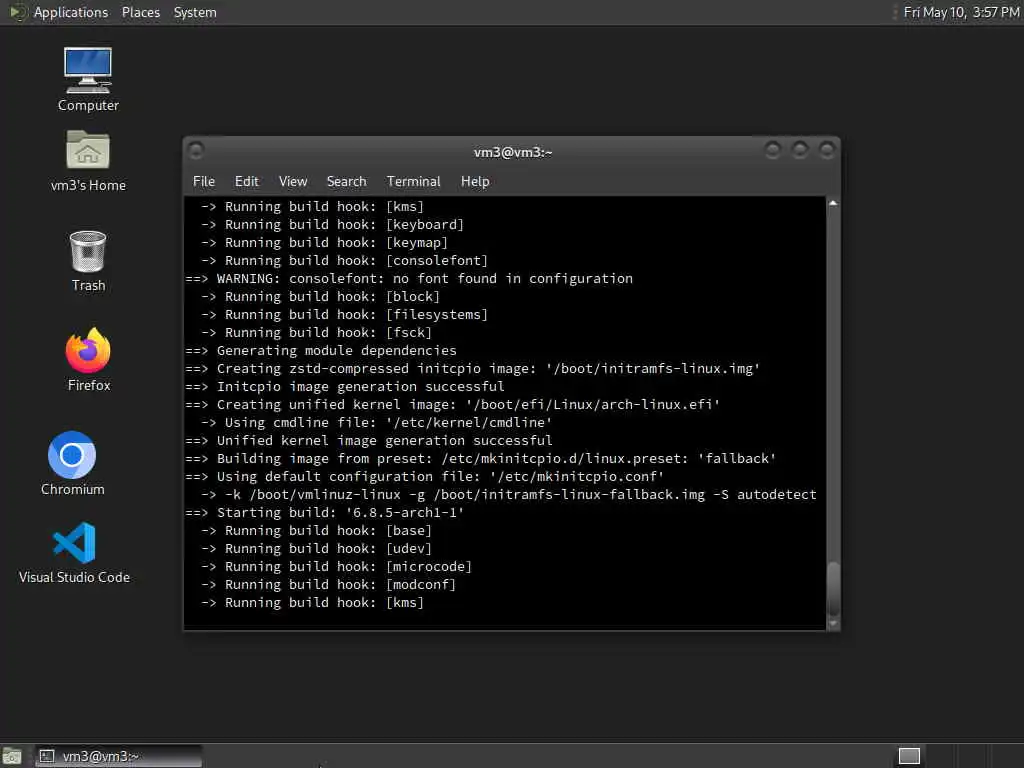Click the [block] build hook line
Screen dimensions: 1024x768
pyautogui.click(x=321, y=296)
